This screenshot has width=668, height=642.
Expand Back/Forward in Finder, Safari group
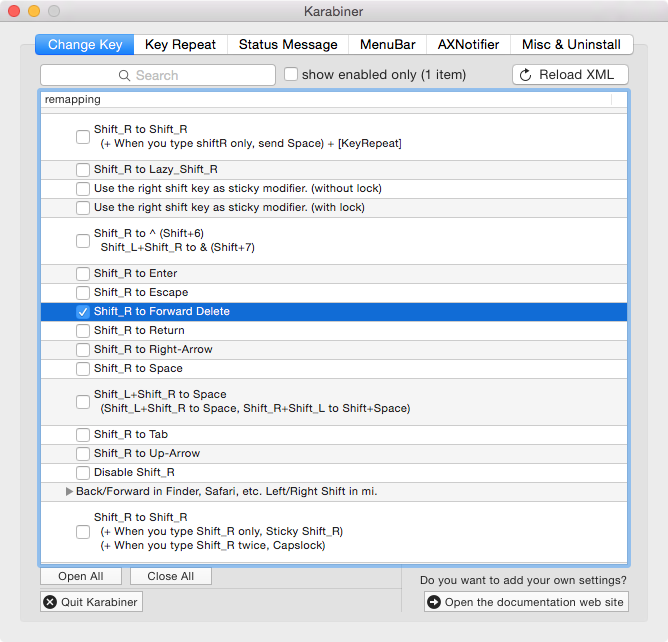(x=69, y=492)
